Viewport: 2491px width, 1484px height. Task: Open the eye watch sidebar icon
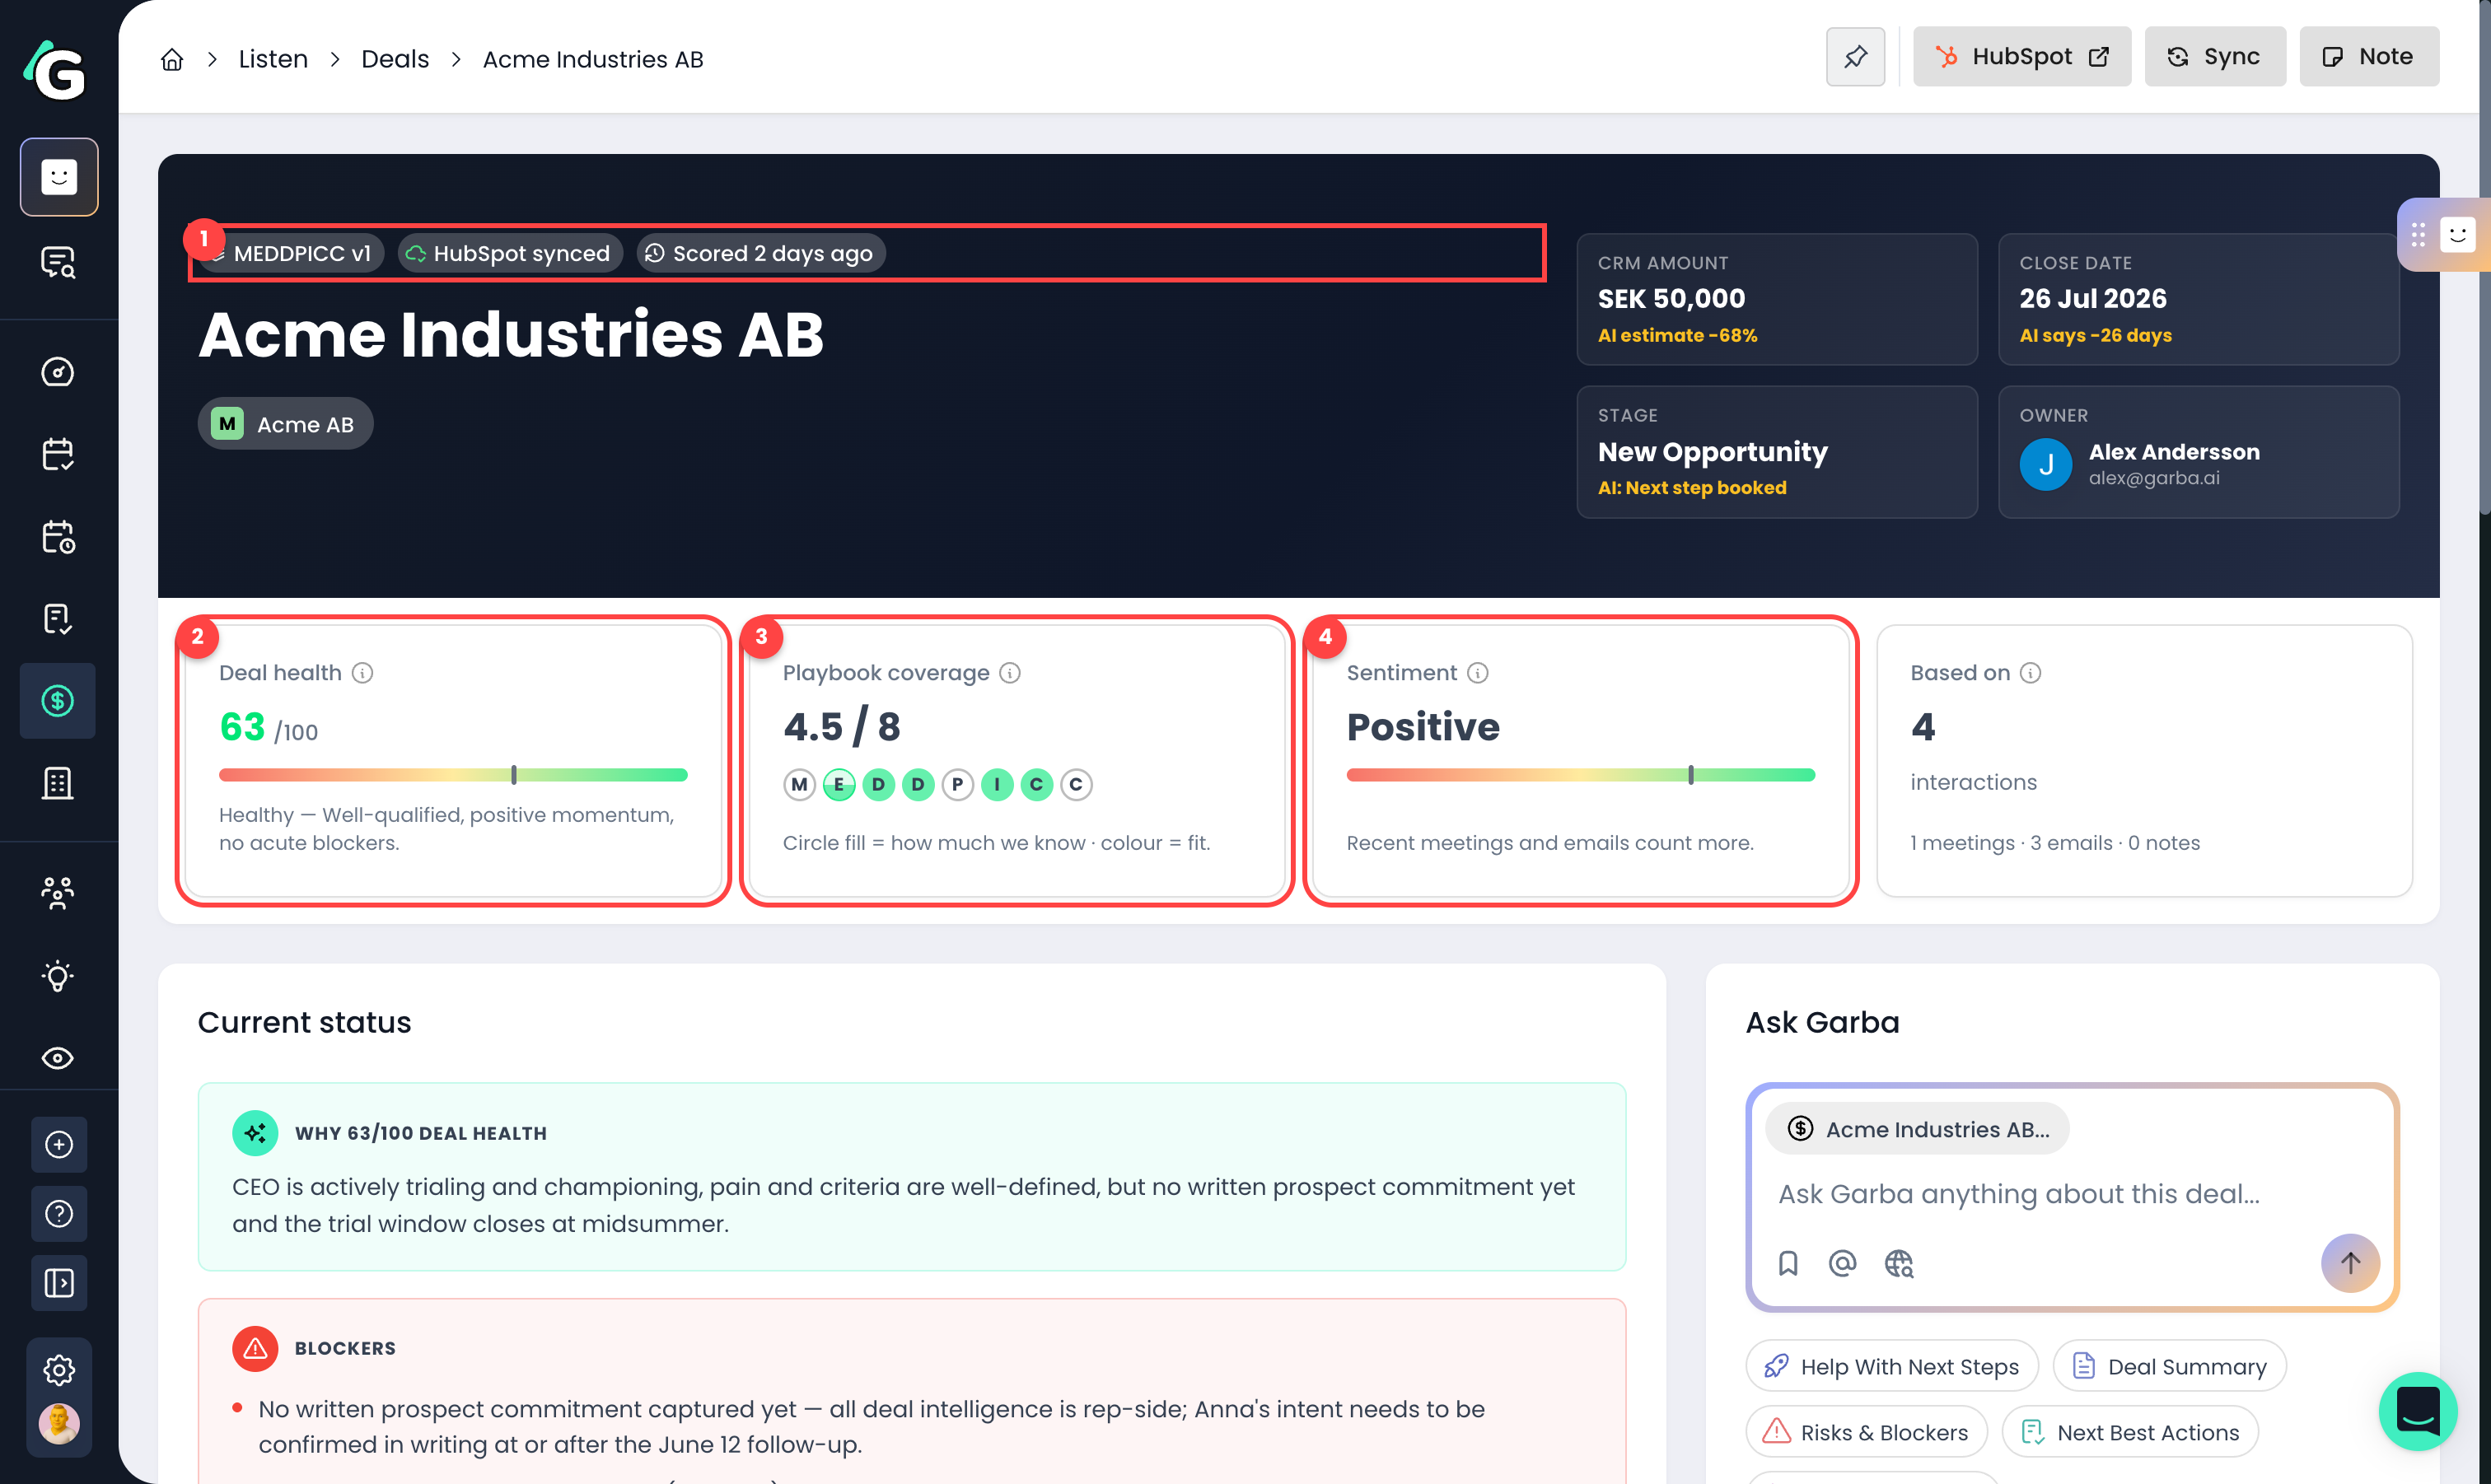(58, 1058)
